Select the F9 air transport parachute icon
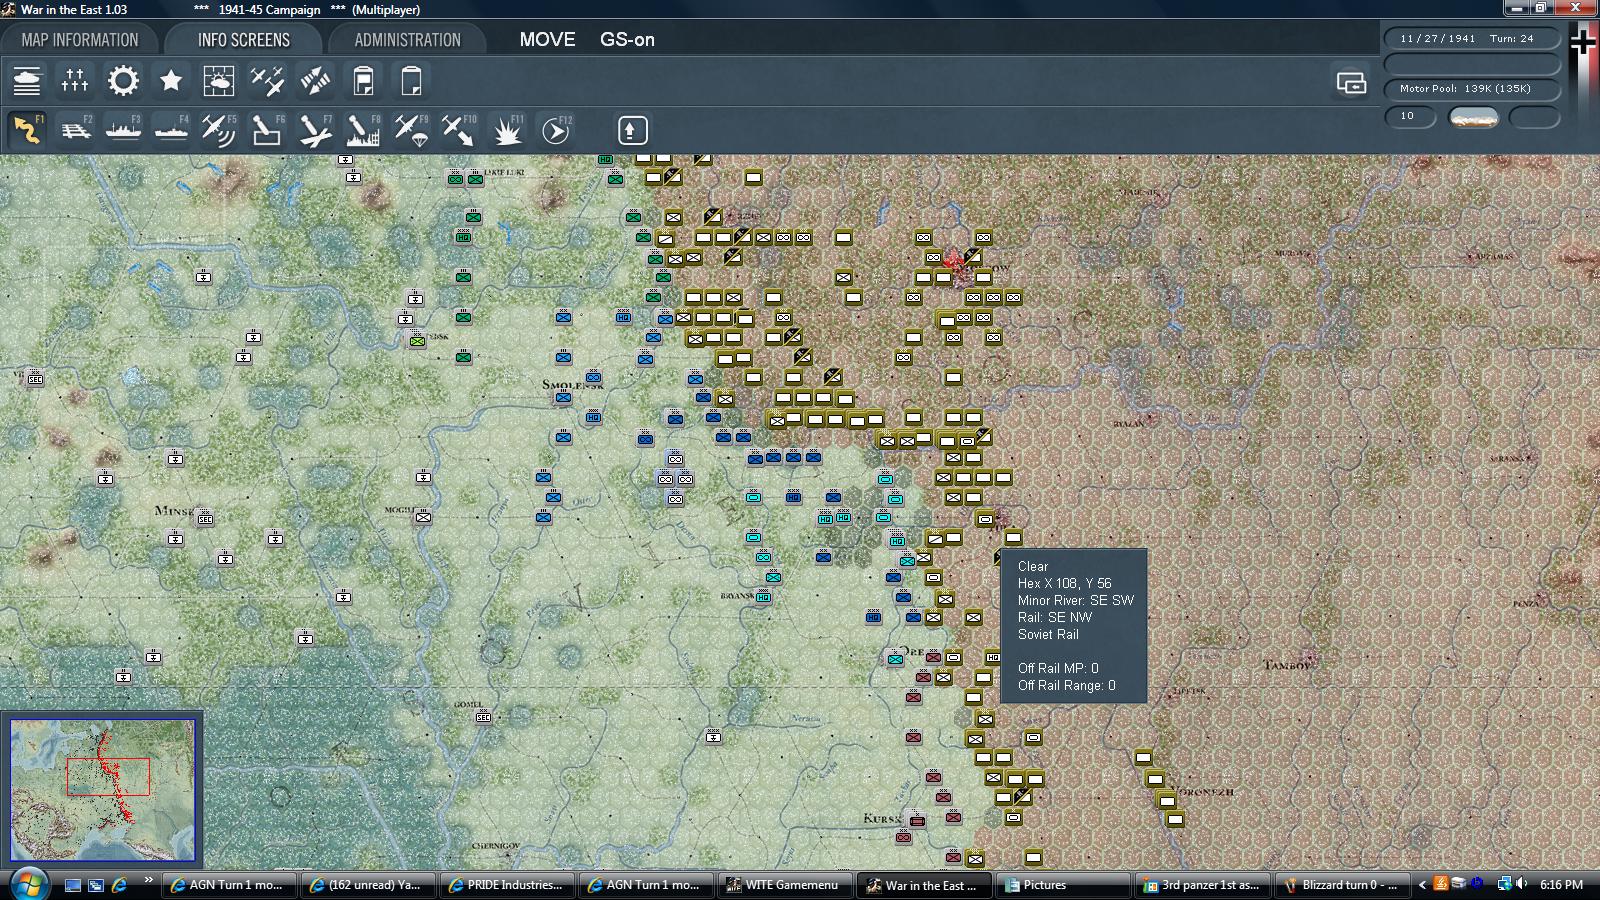 coord(411,130)
